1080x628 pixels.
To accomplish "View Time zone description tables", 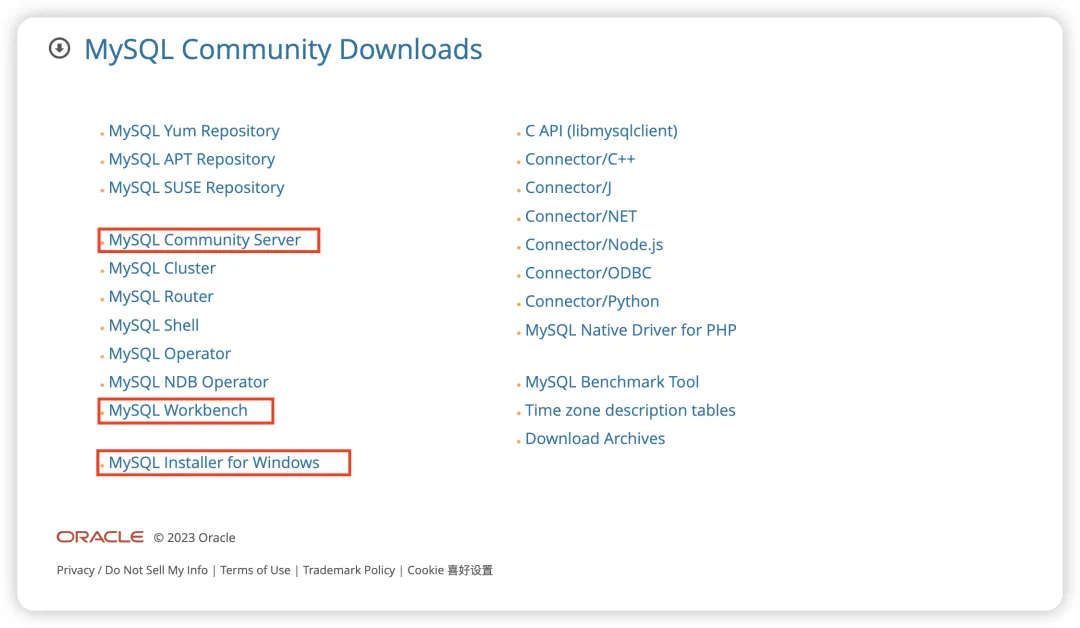I will tap(630, 410).
